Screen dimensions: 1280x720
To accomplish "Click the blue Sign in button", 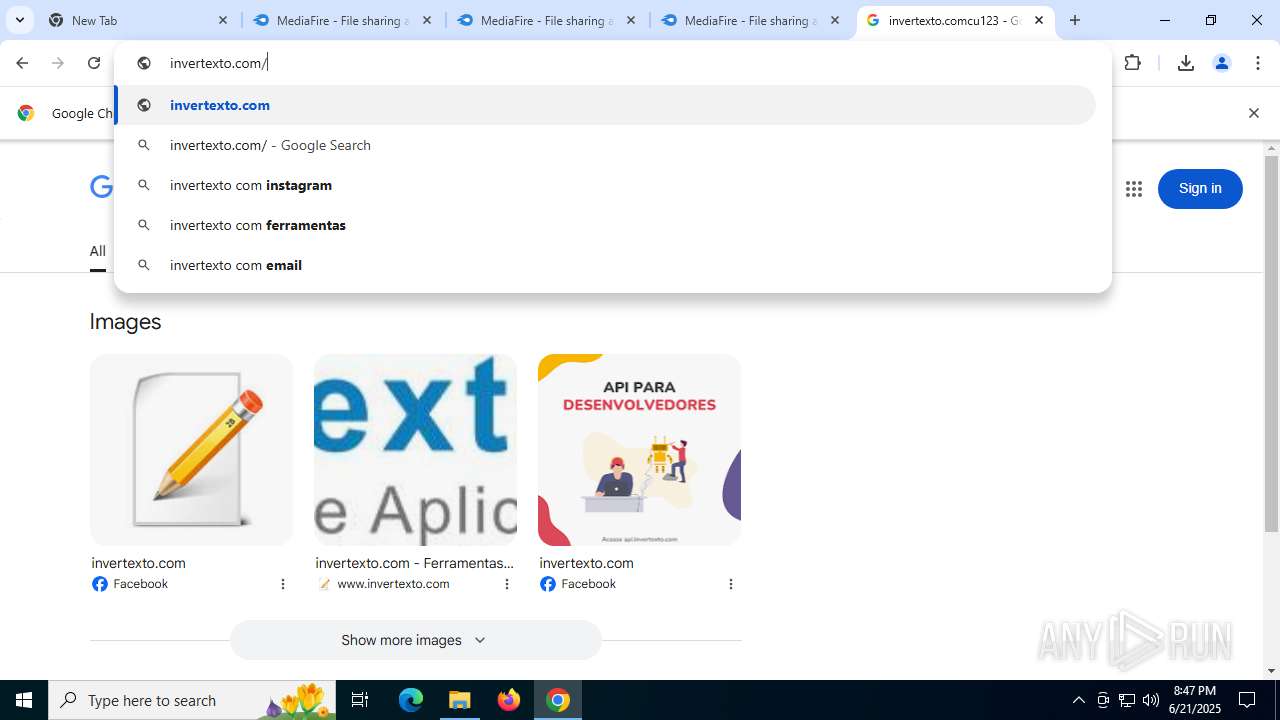I will coord(1200,189).
